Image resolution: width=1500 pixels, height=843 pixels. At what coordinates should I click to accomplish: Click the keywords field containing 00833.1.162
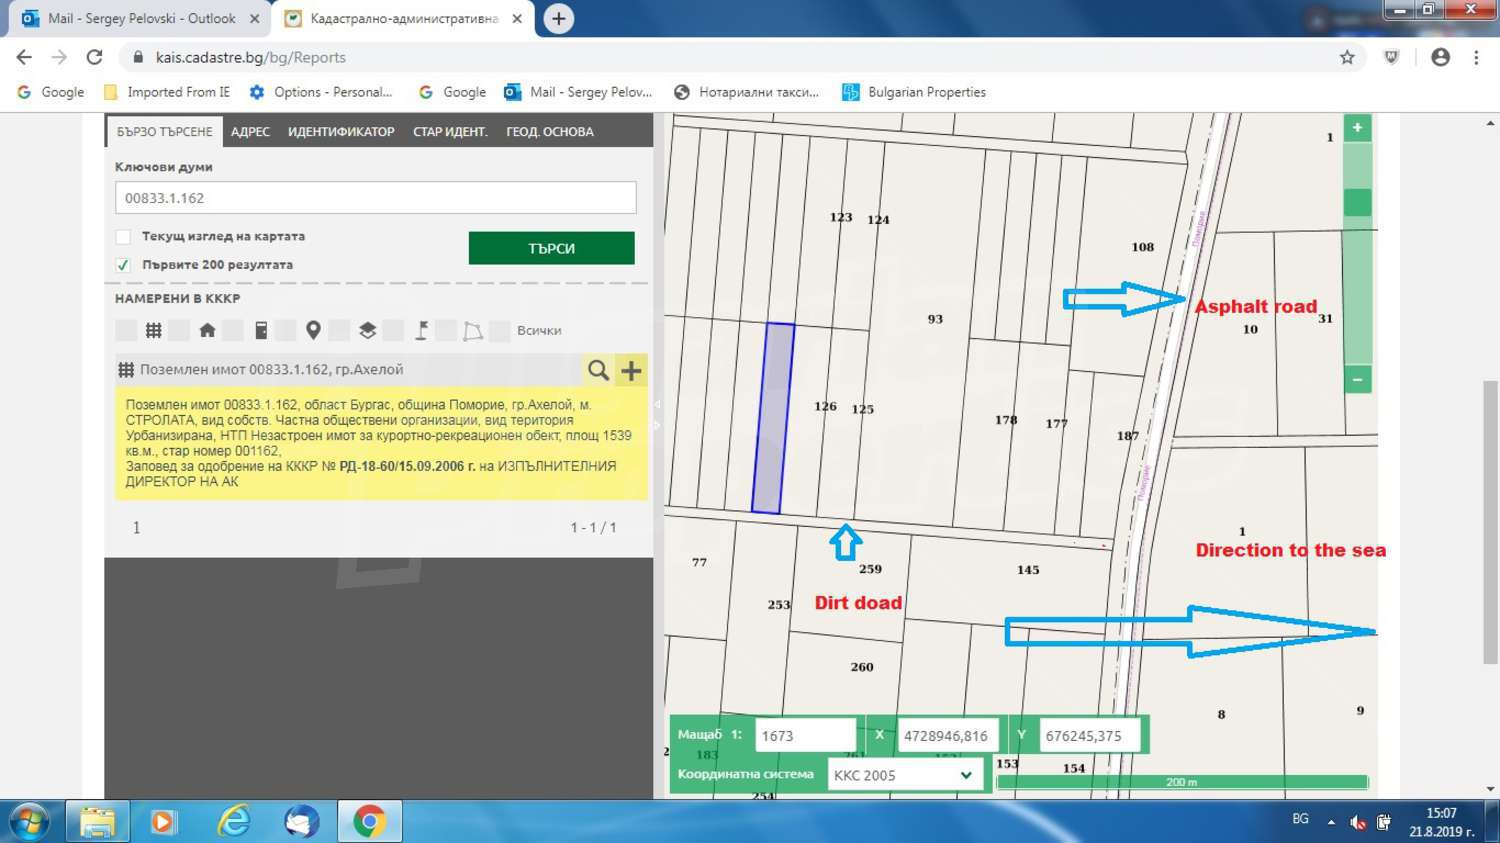pyautogui.click(x=375, y=198)
